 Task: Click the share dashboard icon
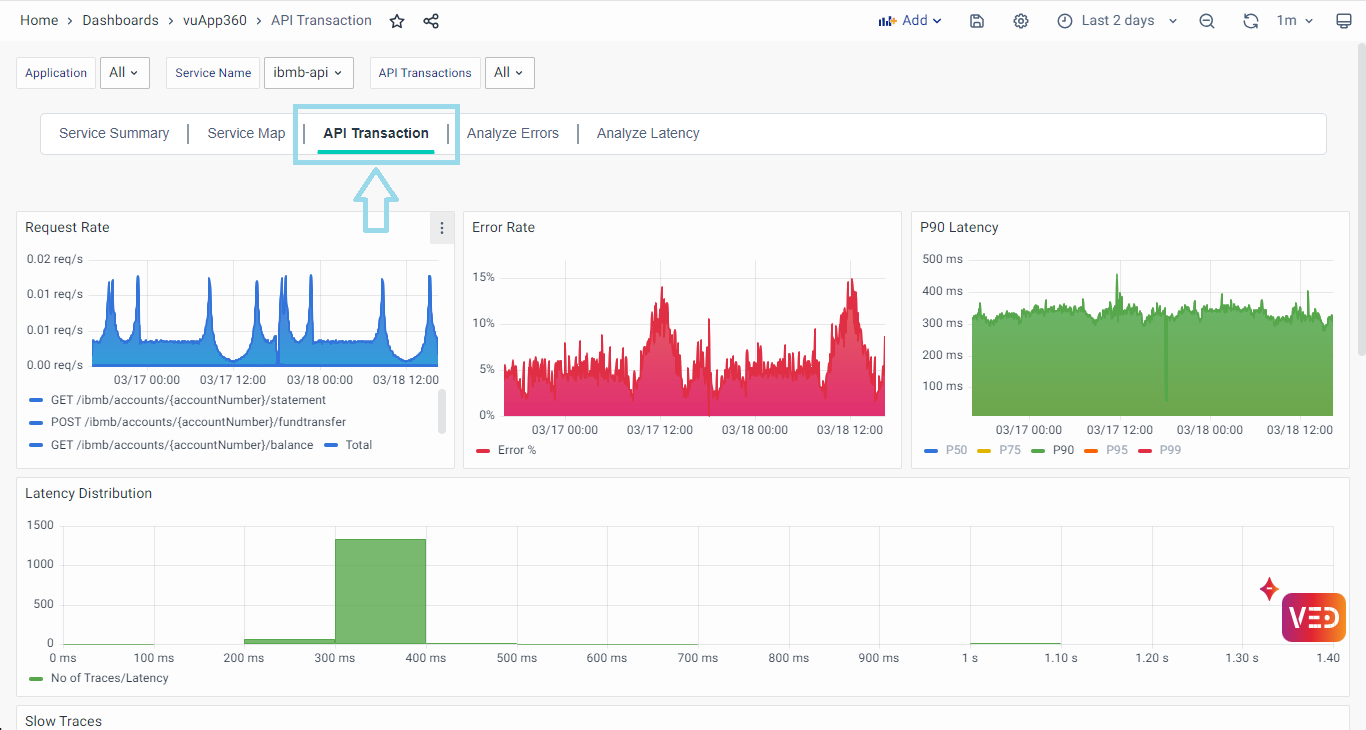(x=431, y=21)
